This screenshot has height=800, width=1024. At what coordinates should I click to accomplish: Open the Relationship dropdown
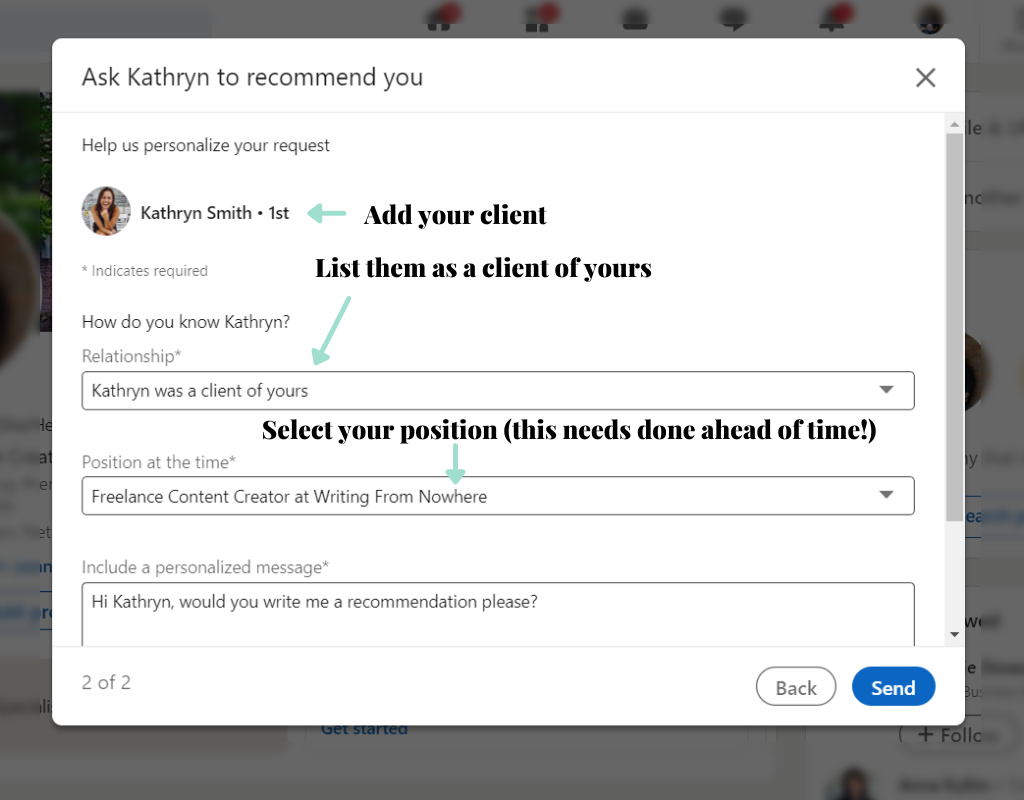point(498,391)
